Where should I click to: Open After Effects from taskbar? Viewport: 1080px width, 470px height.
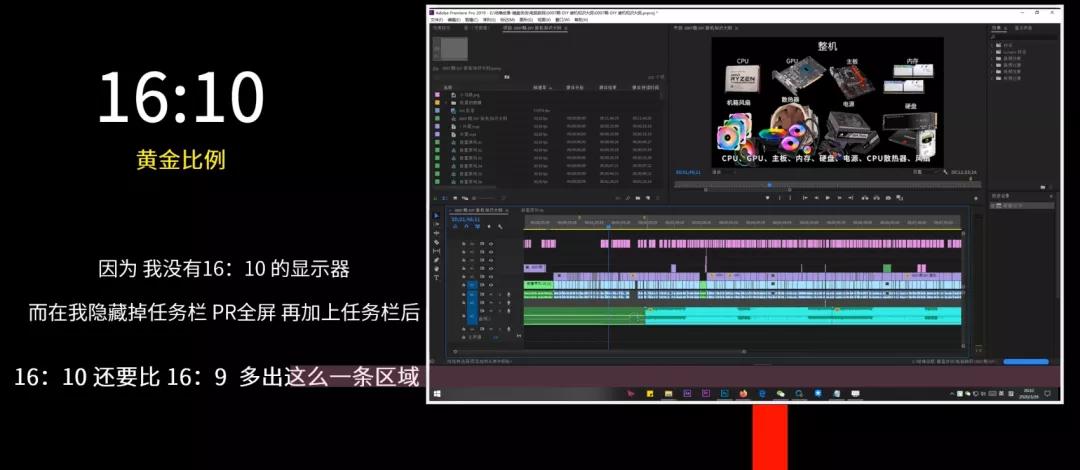687,394
